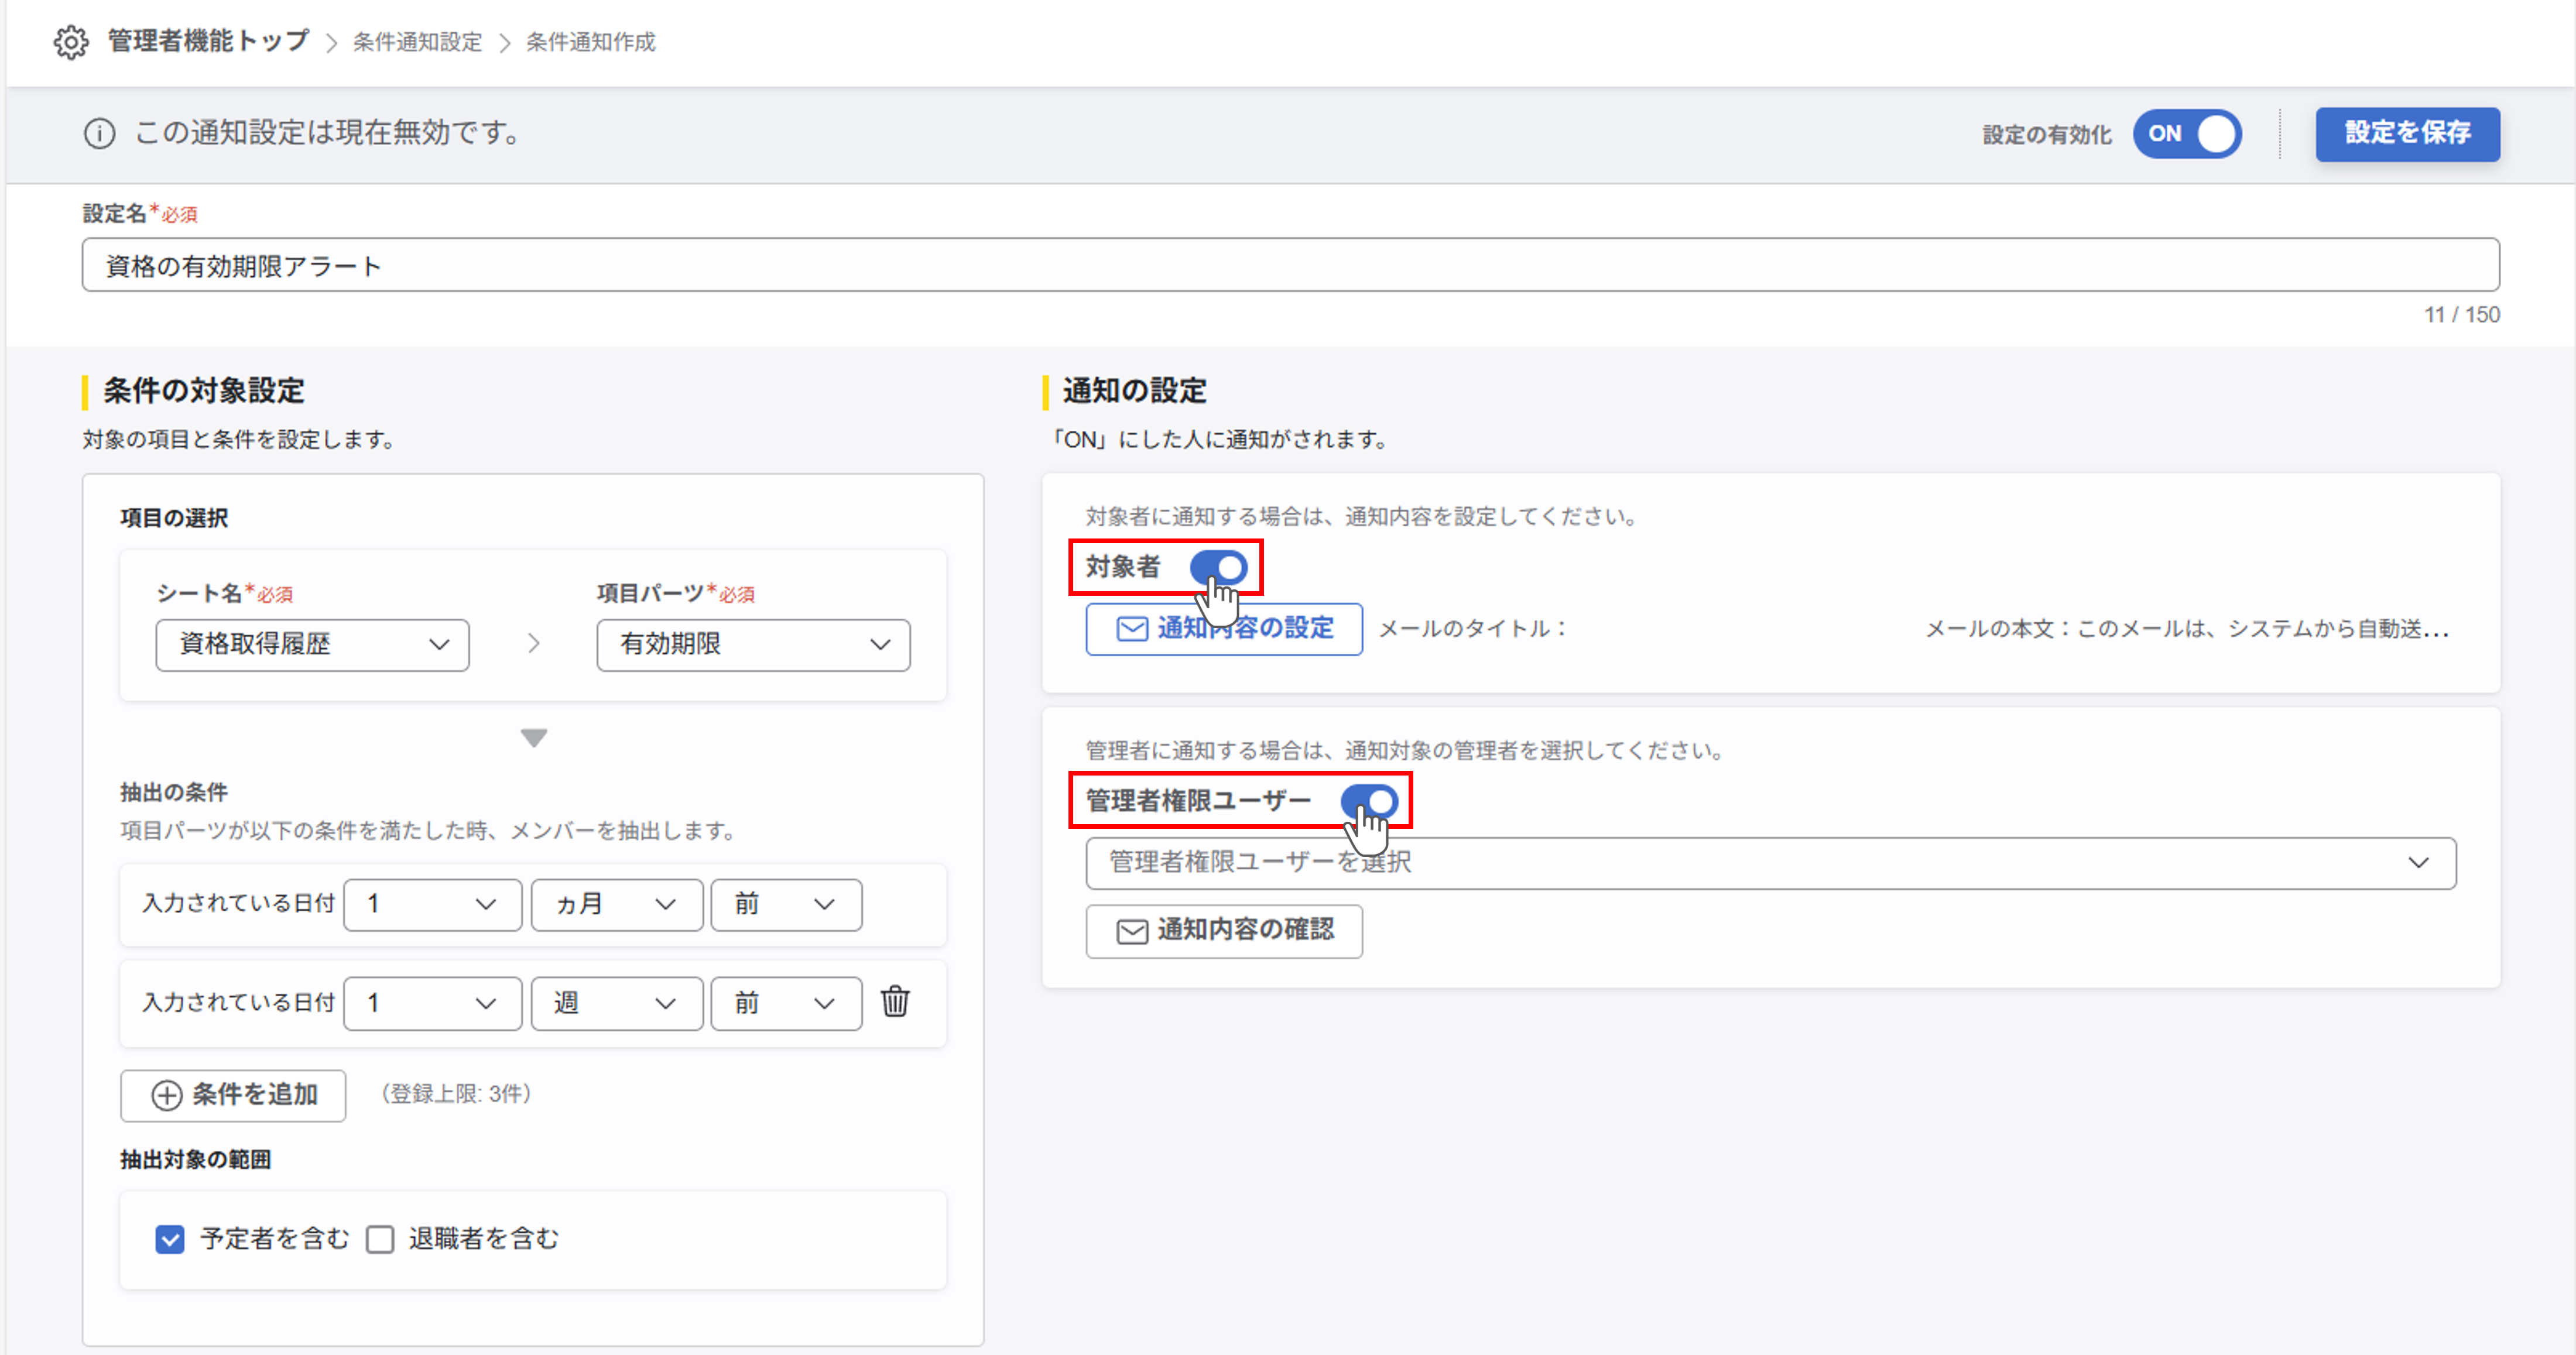Click the gear icon in the breadcrumb
The height and width of the screenshot is (1355, 2576).
point(71,42)
